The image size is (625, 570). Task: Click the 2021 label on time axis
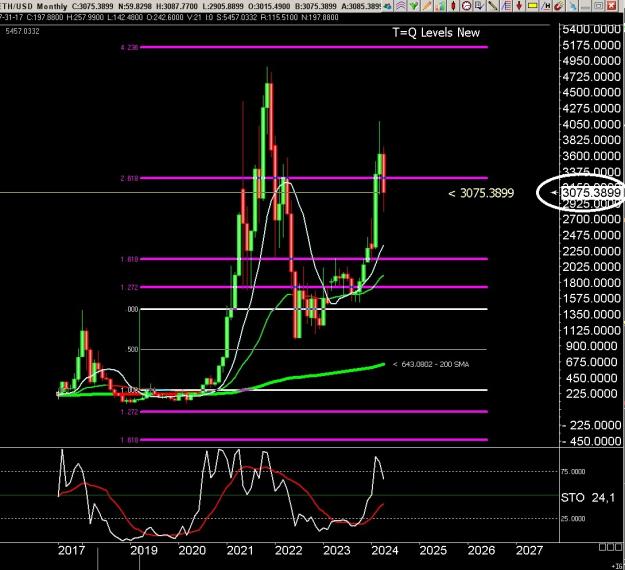(x=240, y=550)
